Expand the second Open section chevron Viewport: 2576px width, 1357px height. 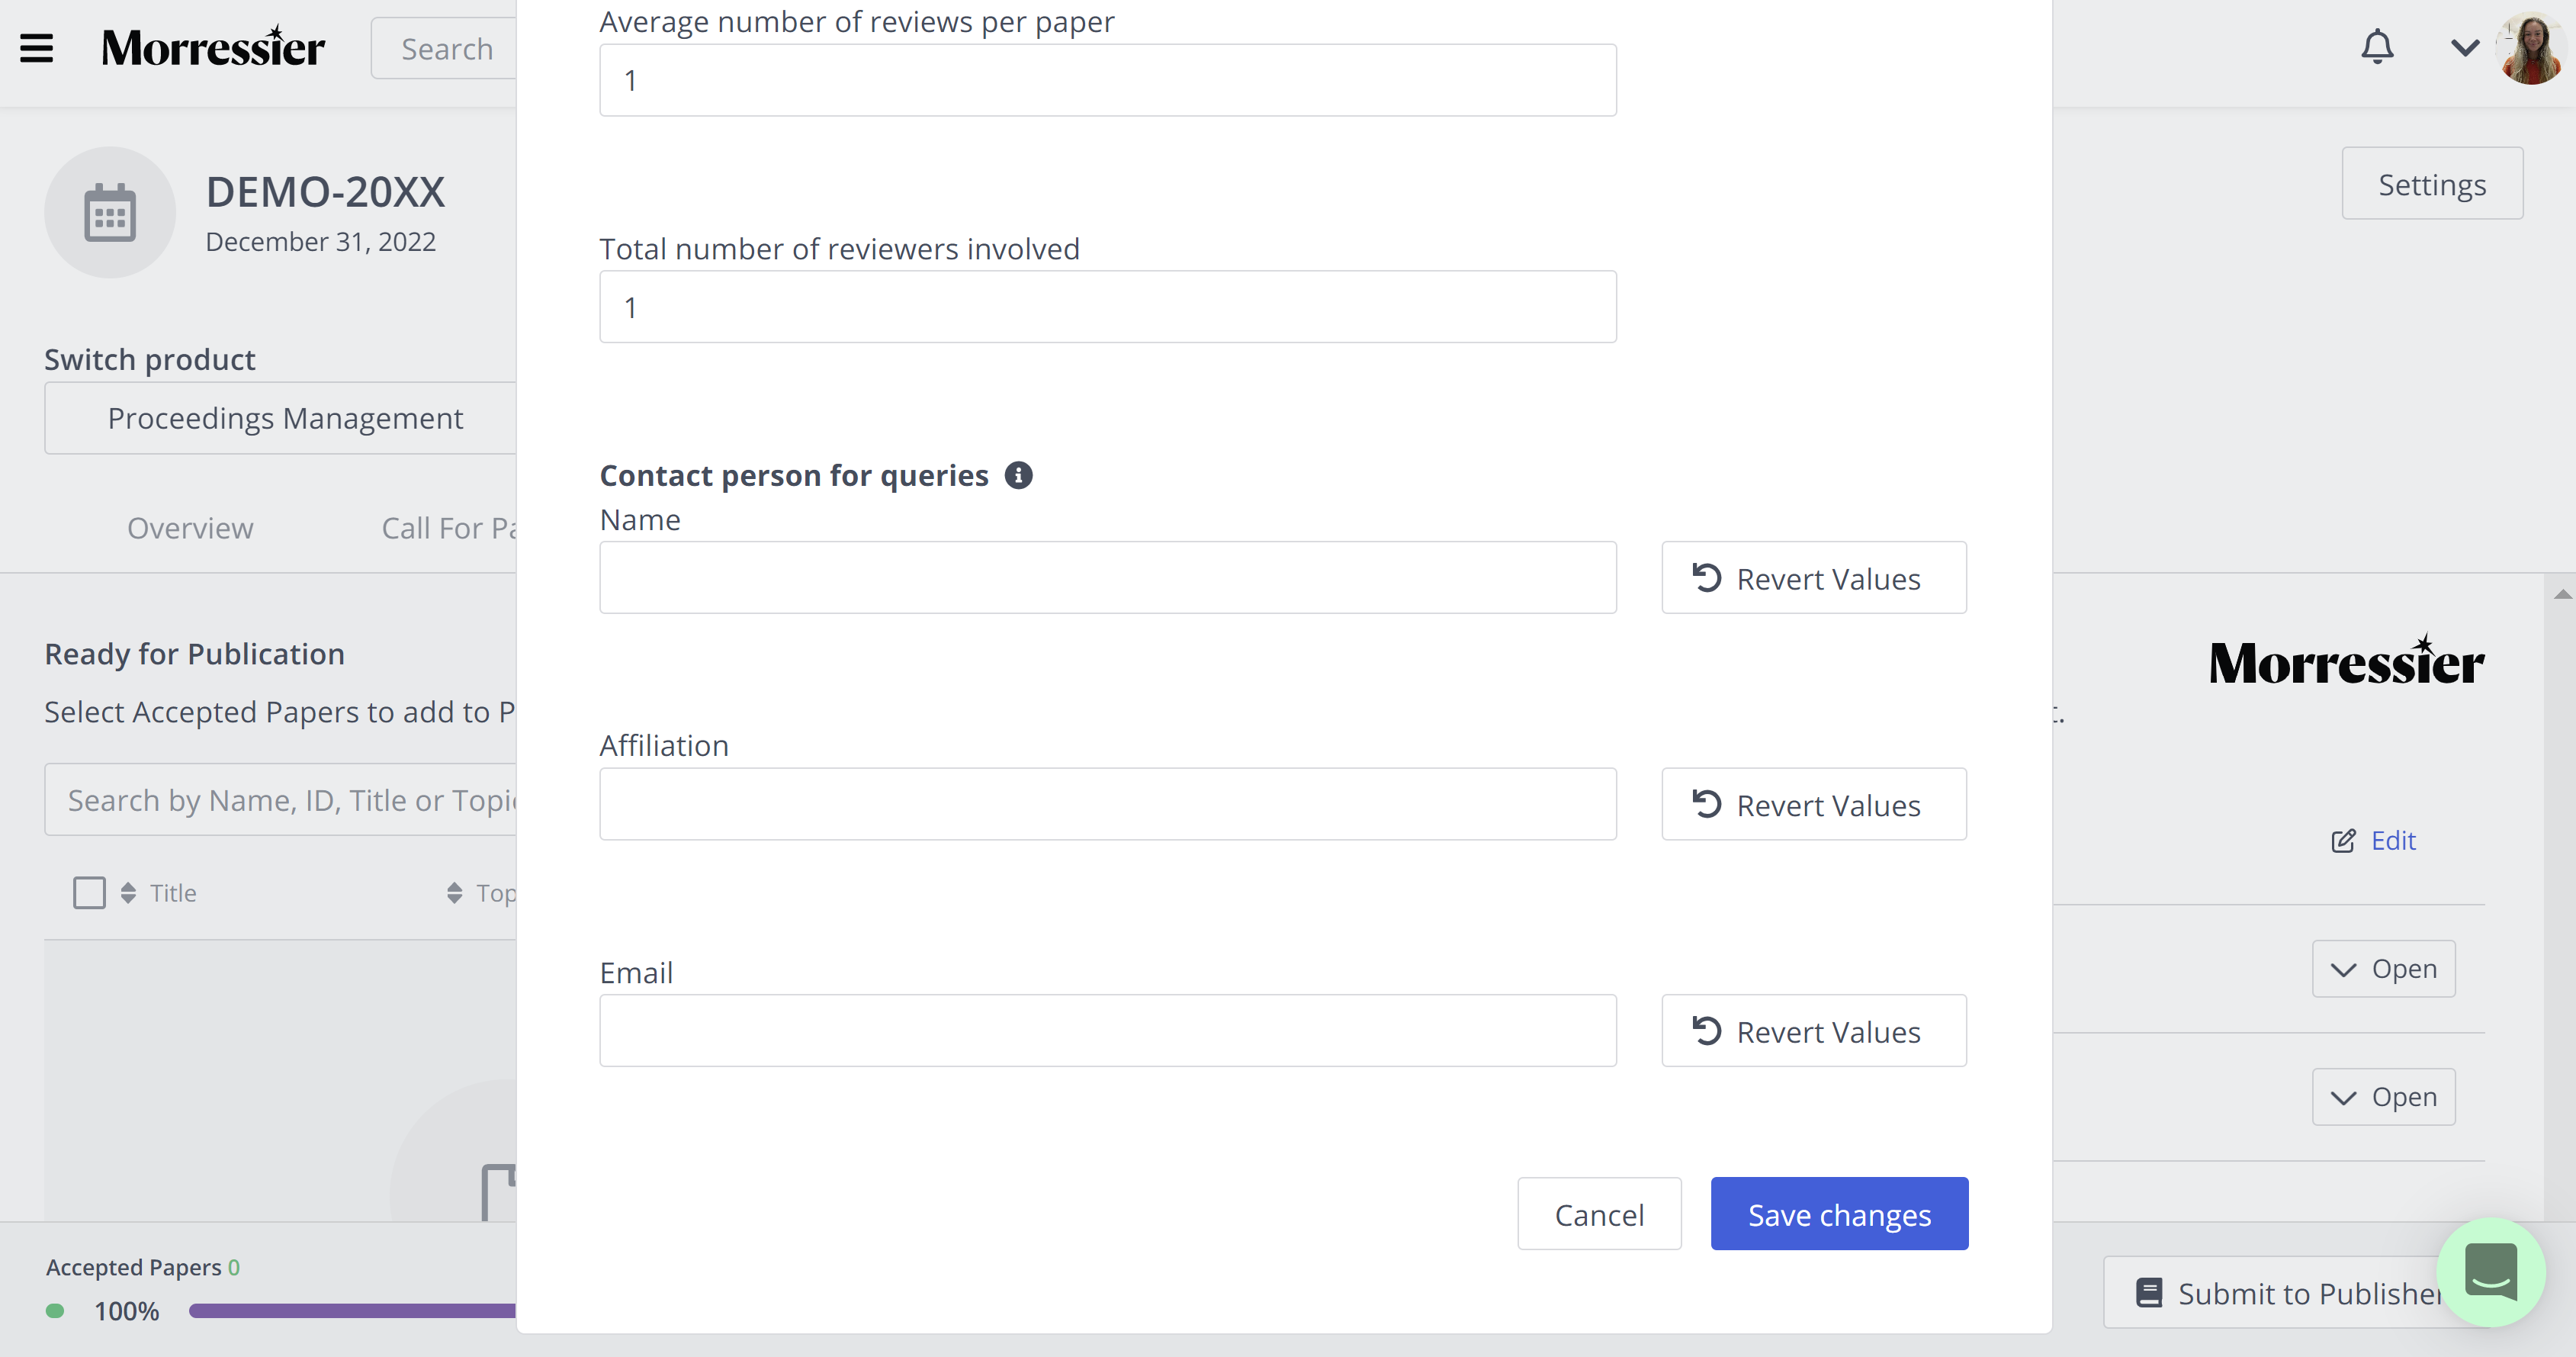coord(2383,1096)
